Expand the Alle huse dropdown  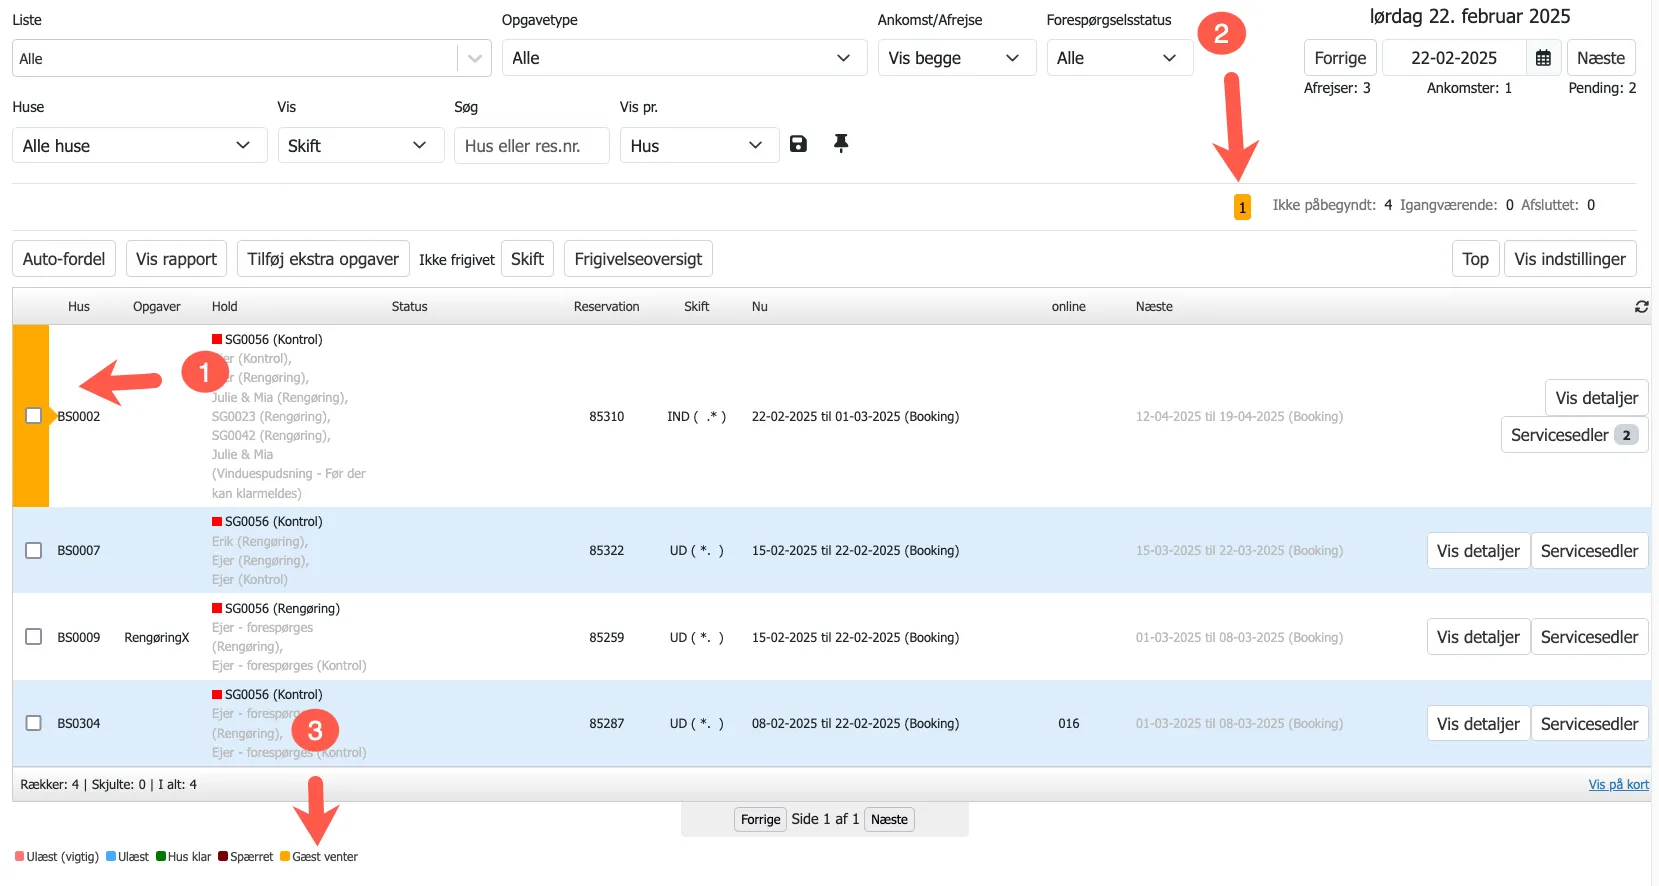pos(139,146)
